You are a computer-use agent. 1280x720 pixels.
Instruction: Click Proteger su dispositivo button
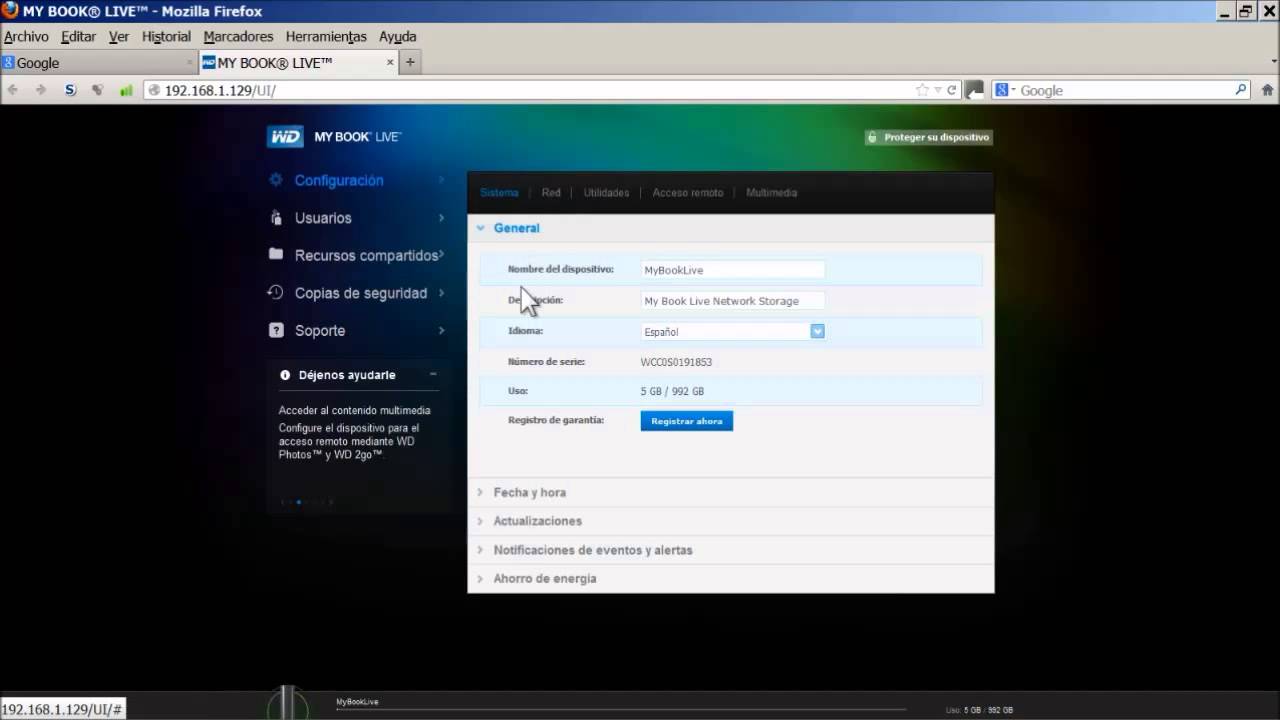point(929,137)
